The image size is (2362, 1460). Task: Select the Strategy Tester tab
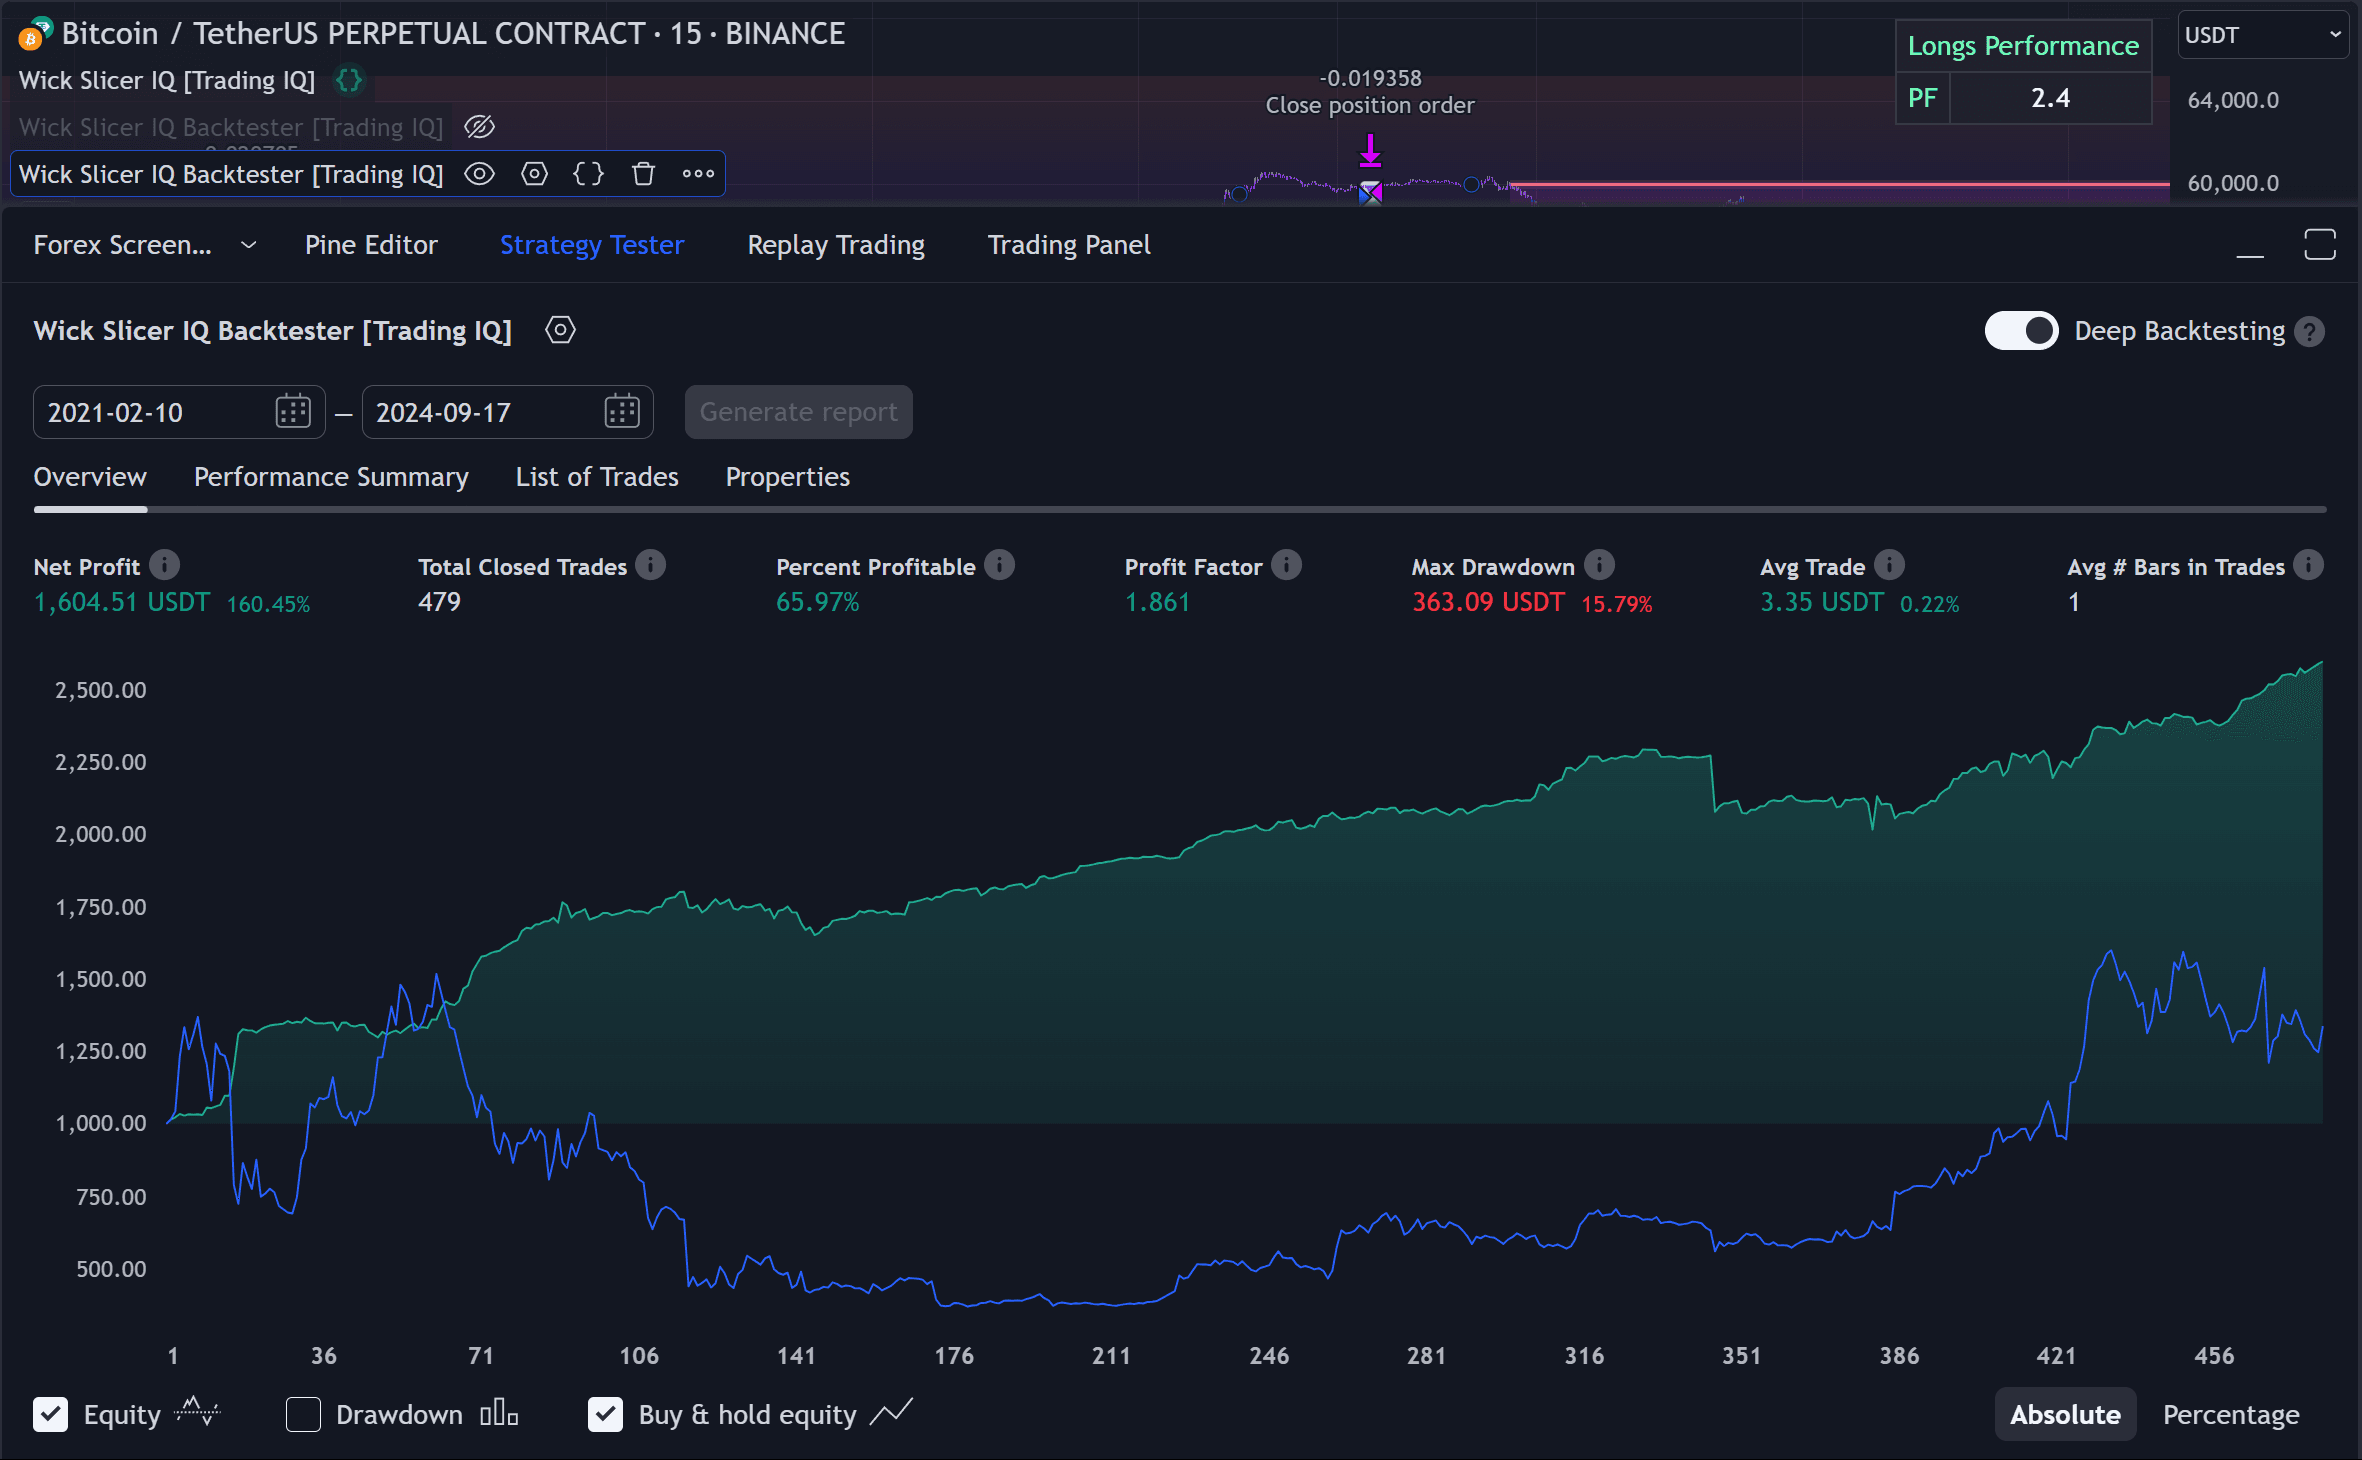[592, 245]
